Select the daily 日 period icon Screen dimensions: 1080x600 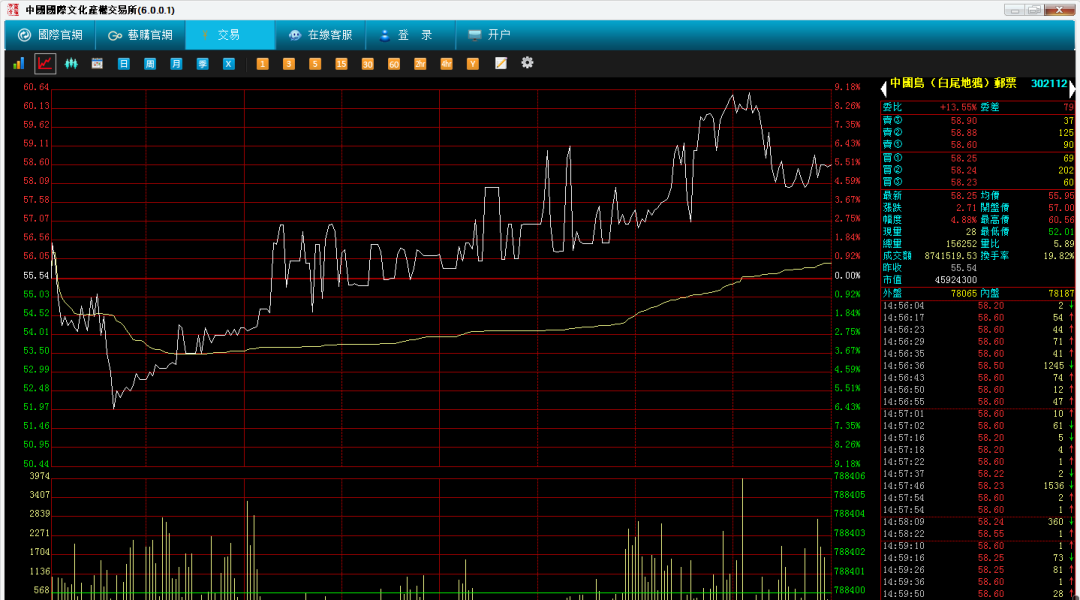point(123,63)
